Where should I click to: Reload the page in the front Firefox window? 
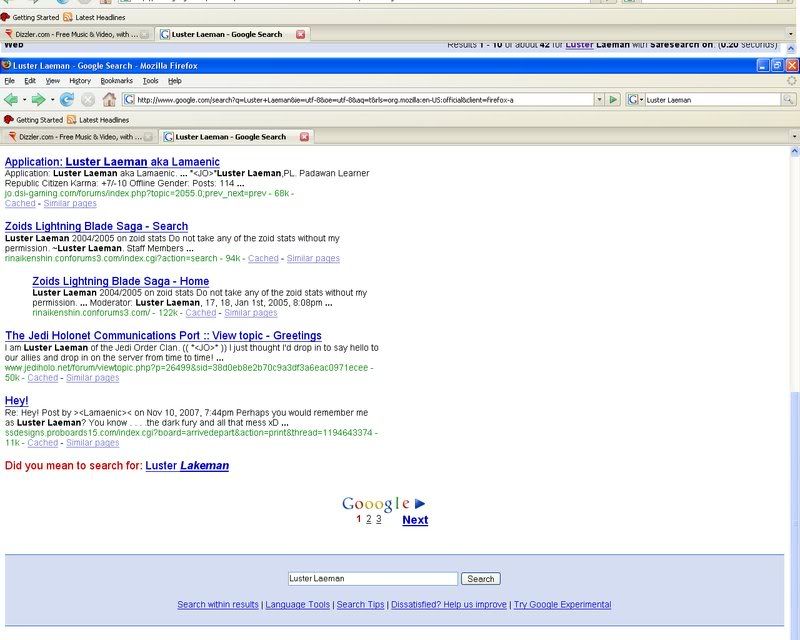coord(66,100)
